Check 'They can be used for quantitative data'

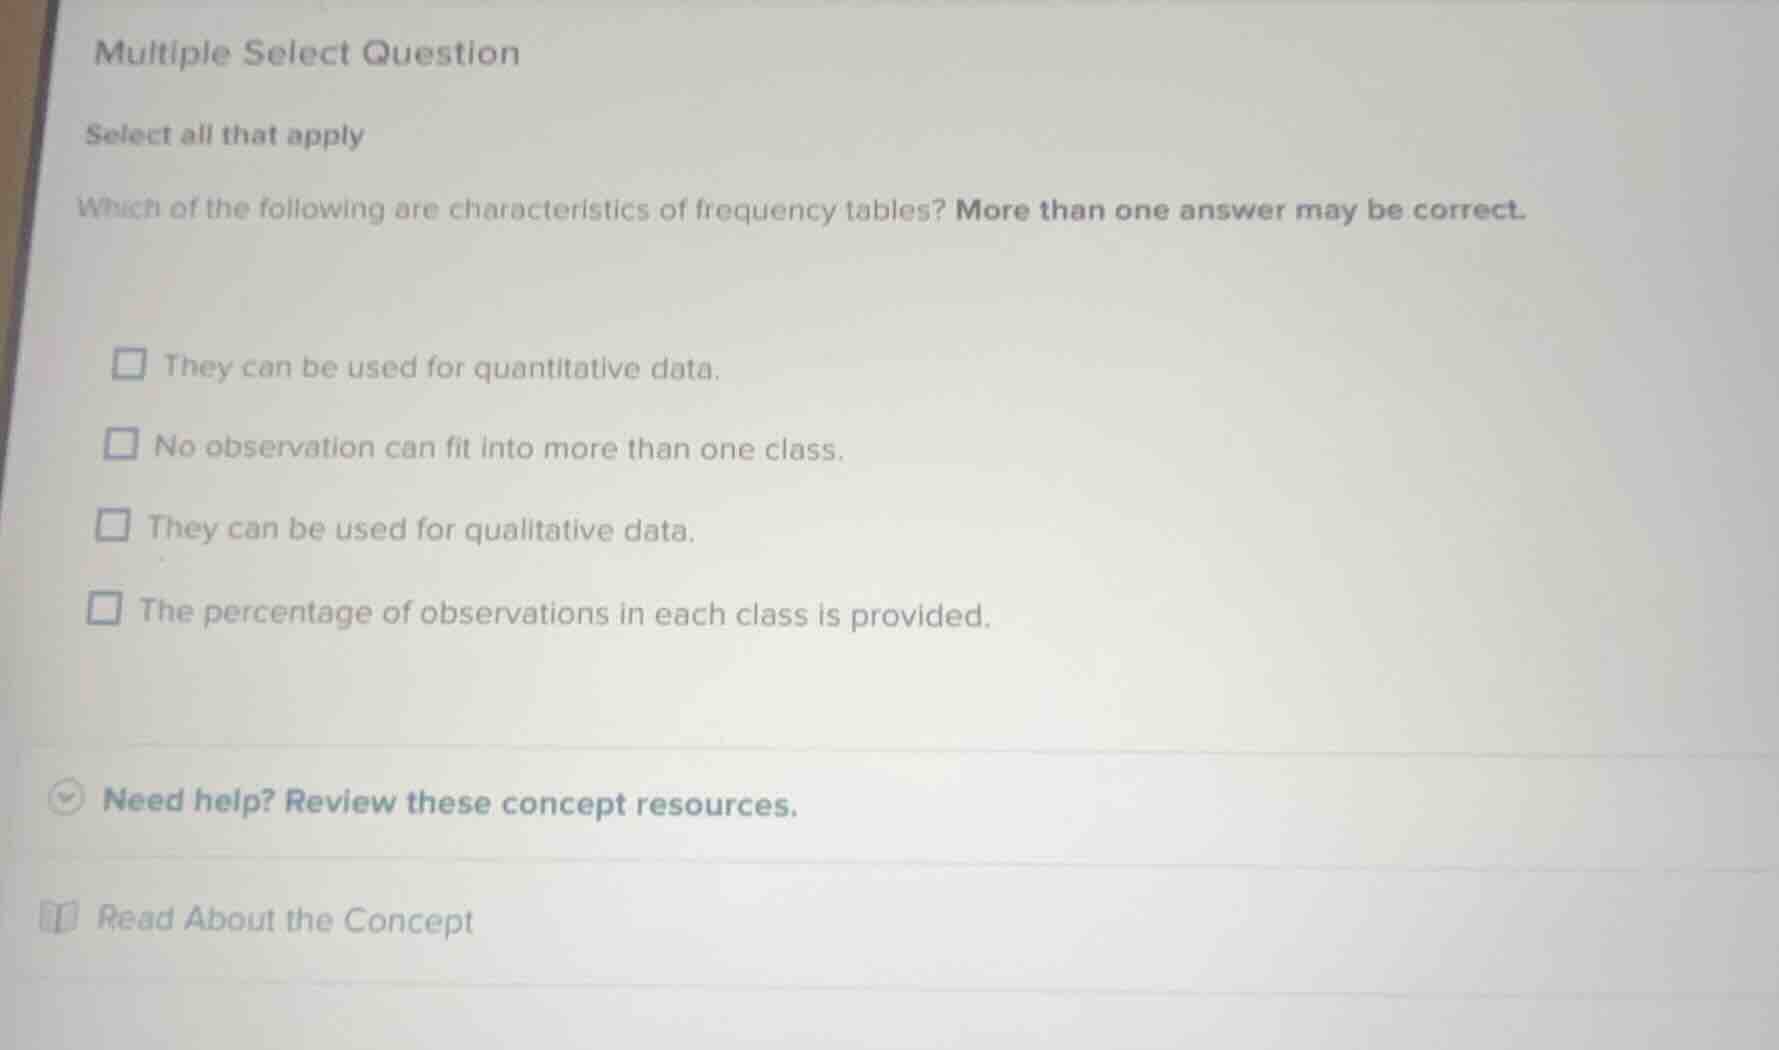[128, 365]
